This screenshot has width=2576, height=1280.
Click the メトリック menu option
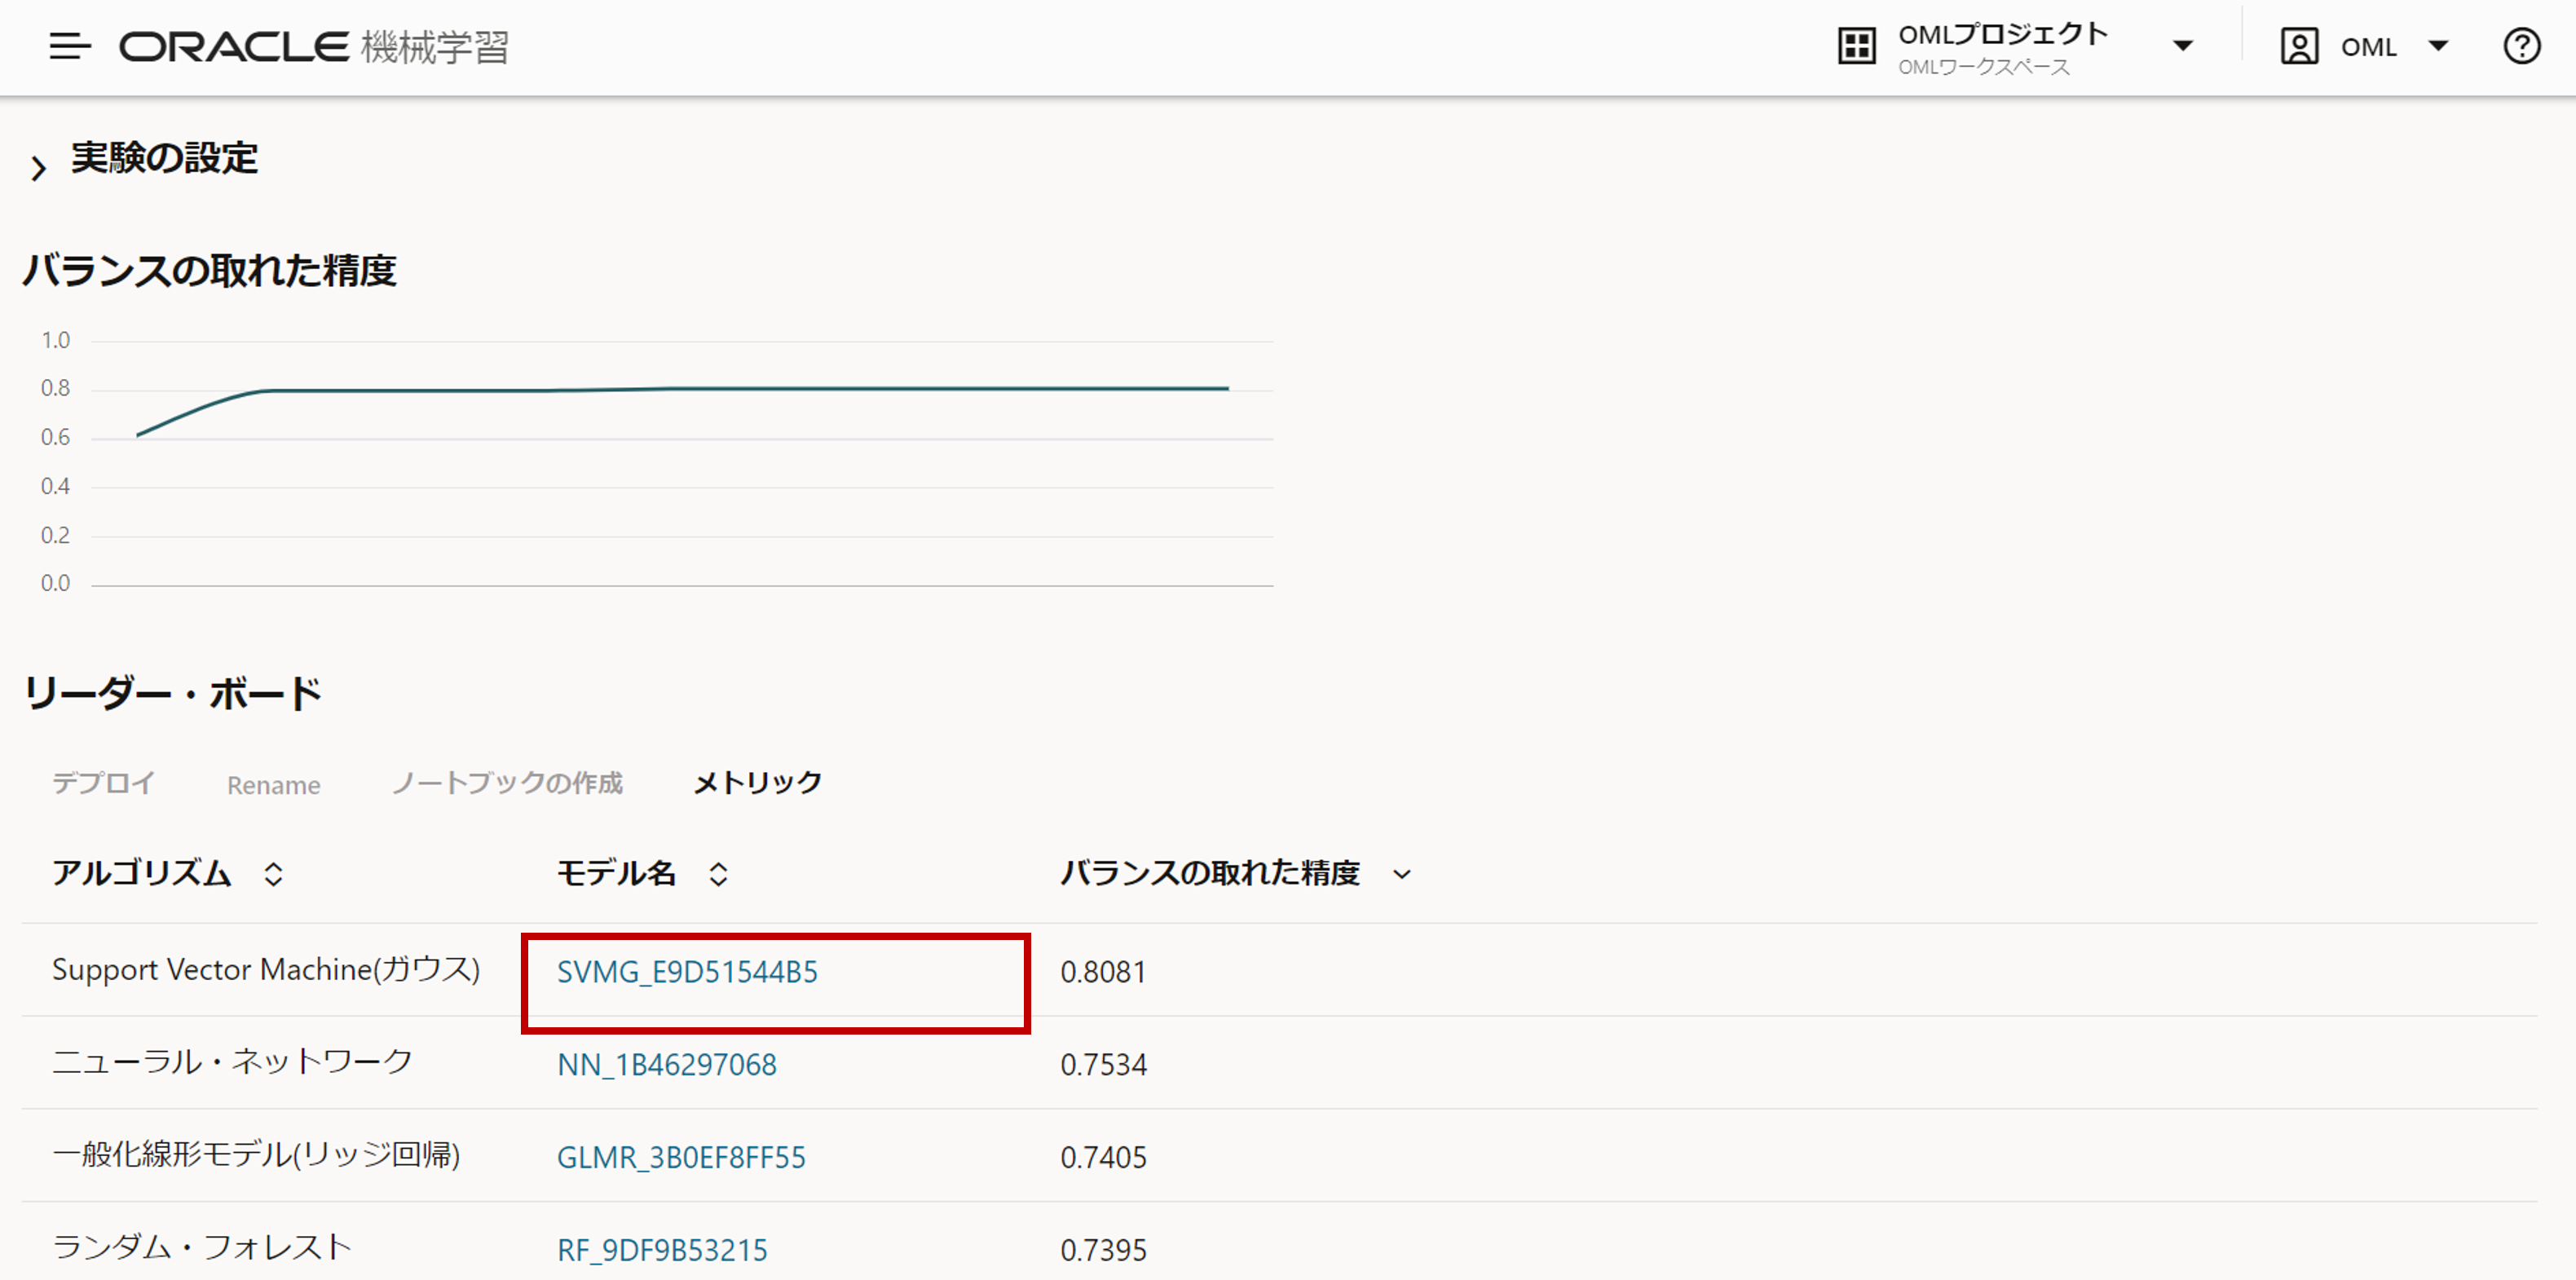757,783
